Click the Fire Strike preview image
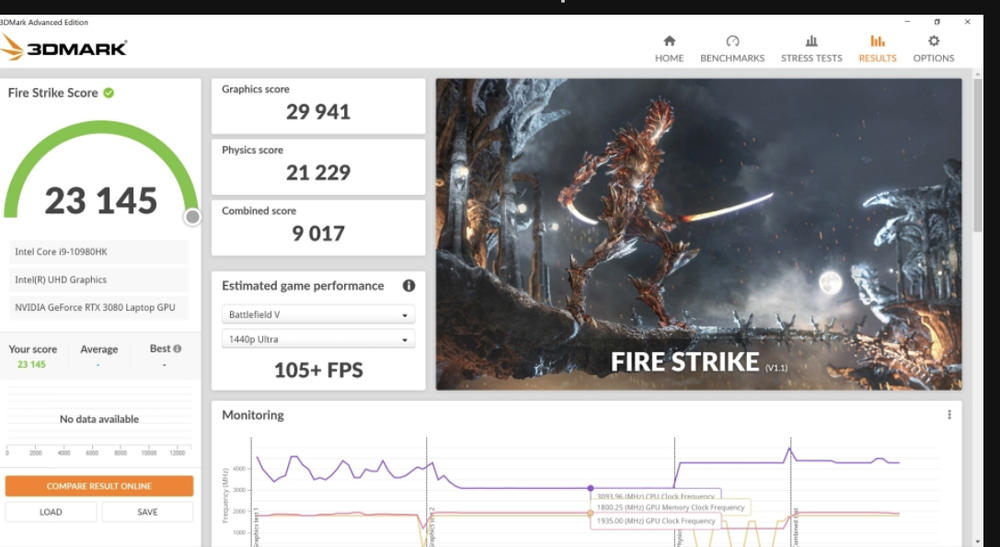This screenshot has height=547, width=1000. click(698, 234)
